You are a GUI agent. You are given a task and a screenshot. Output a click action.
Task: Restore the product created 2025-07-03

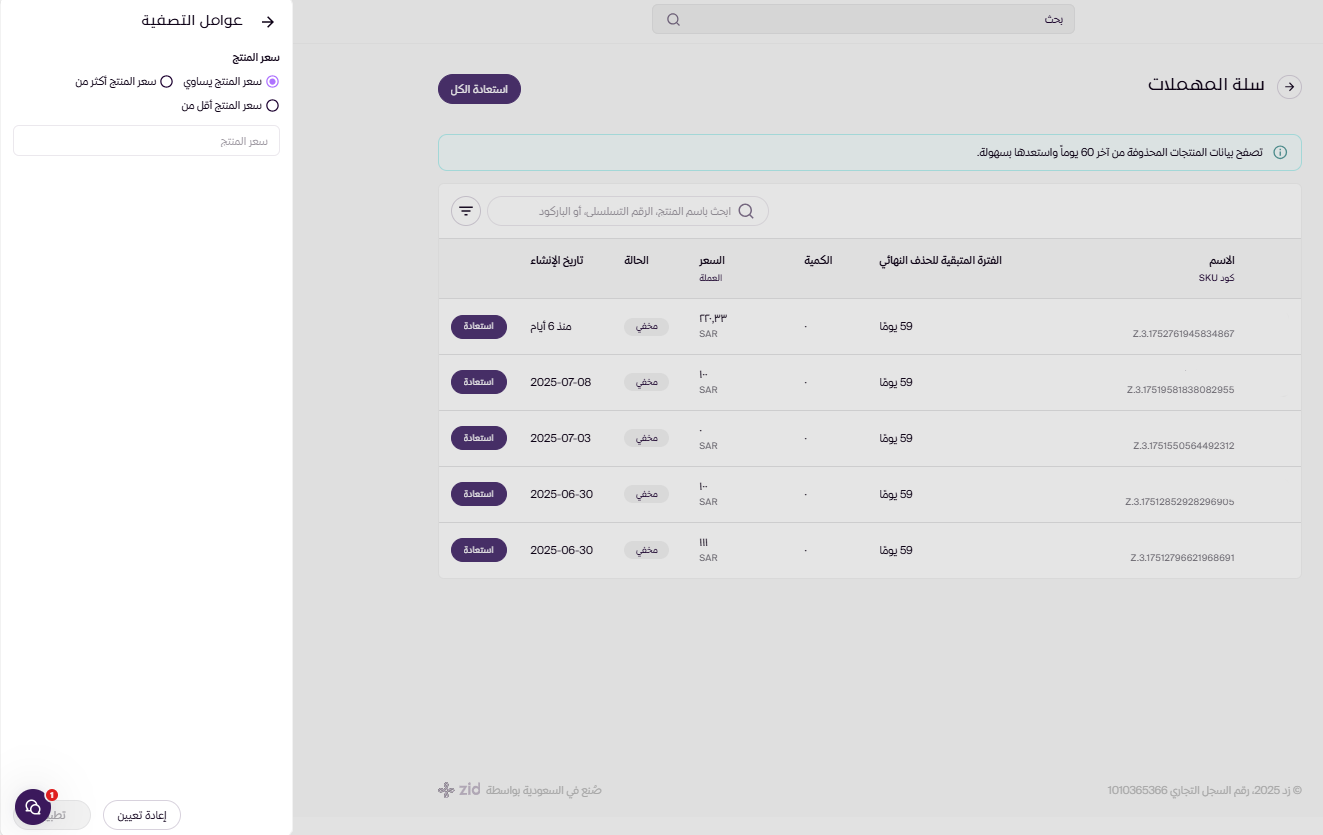click(479, 438)
